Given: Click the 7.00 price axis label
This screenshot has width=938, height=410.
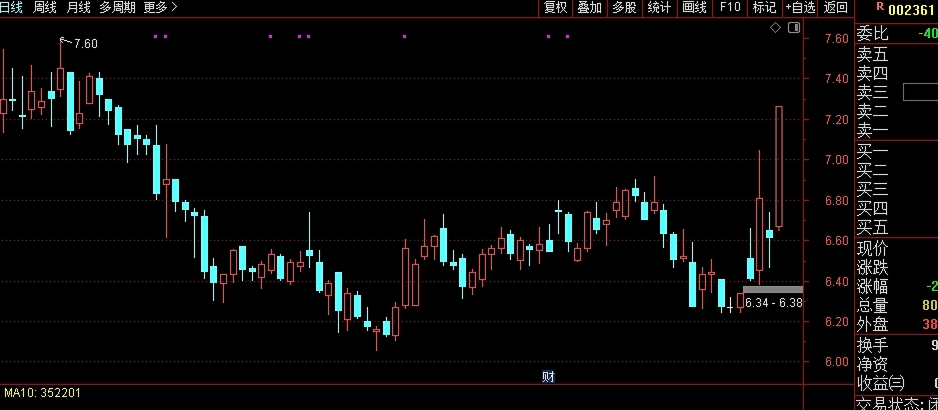Looking at the screenshot, I should pyautogui.click(x=836, y=160).
